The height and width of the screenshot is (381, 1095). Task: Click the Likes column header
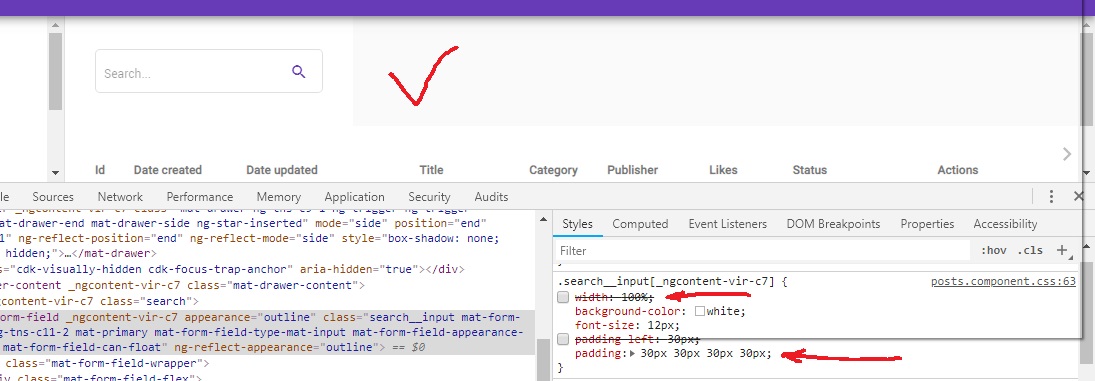pos(723,170)
